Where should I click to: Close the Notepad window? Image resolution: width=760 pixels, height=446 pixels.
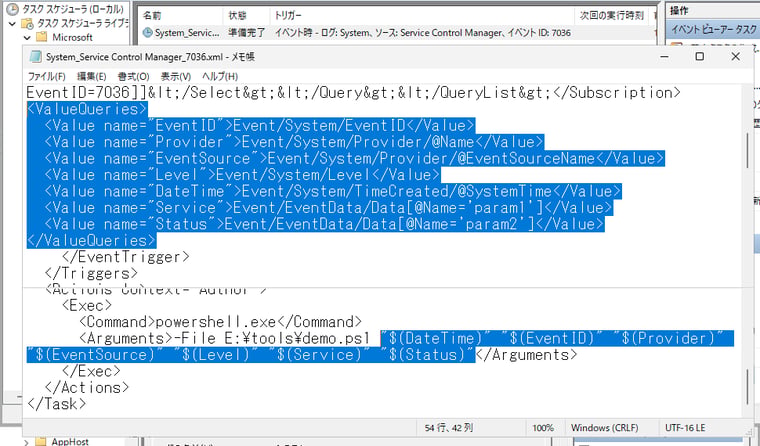735,57
